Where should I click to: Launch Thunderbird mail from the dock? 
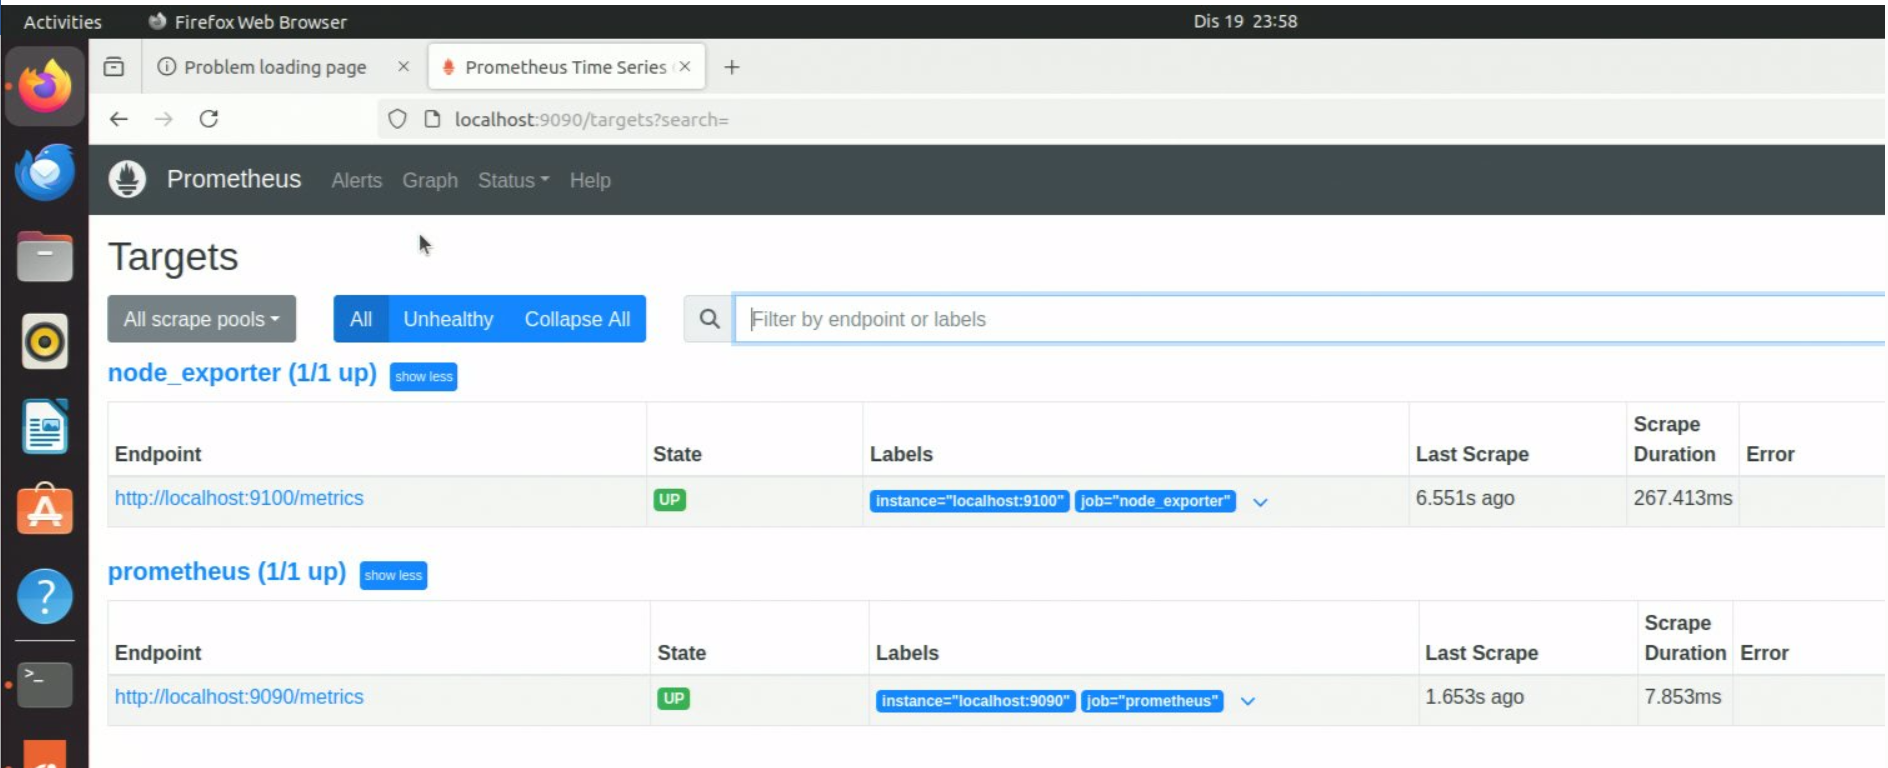45,172
